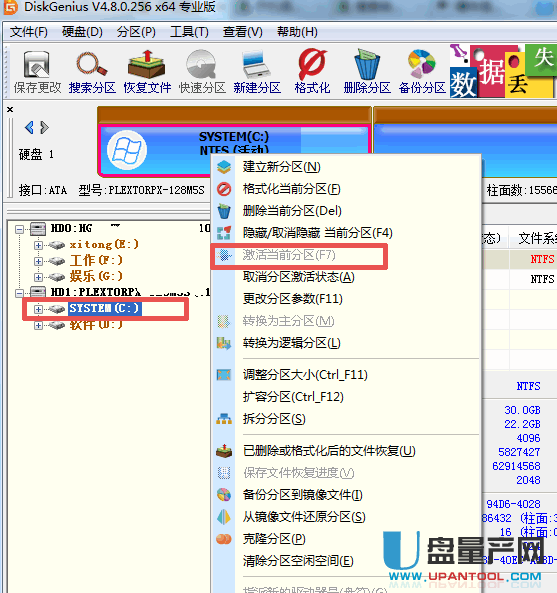Choose 清除分区空闲空间(E)
Viewport: 557px width, 593px height.
(298, 561)
